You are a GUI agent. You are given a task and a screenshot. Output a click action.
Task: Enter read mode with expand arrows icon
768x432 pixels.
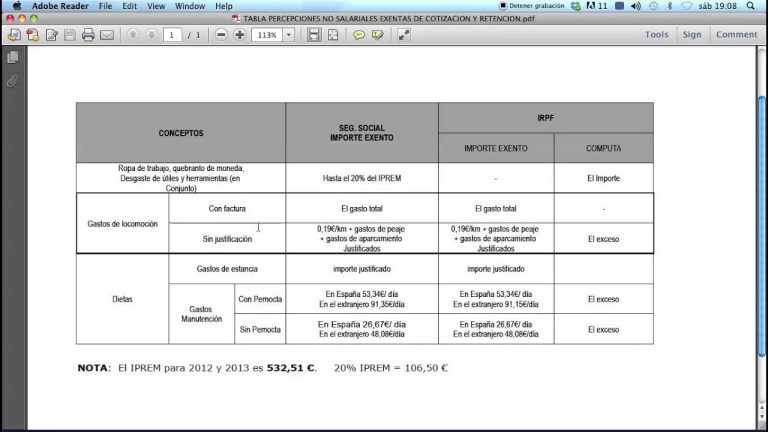(403, 35)
